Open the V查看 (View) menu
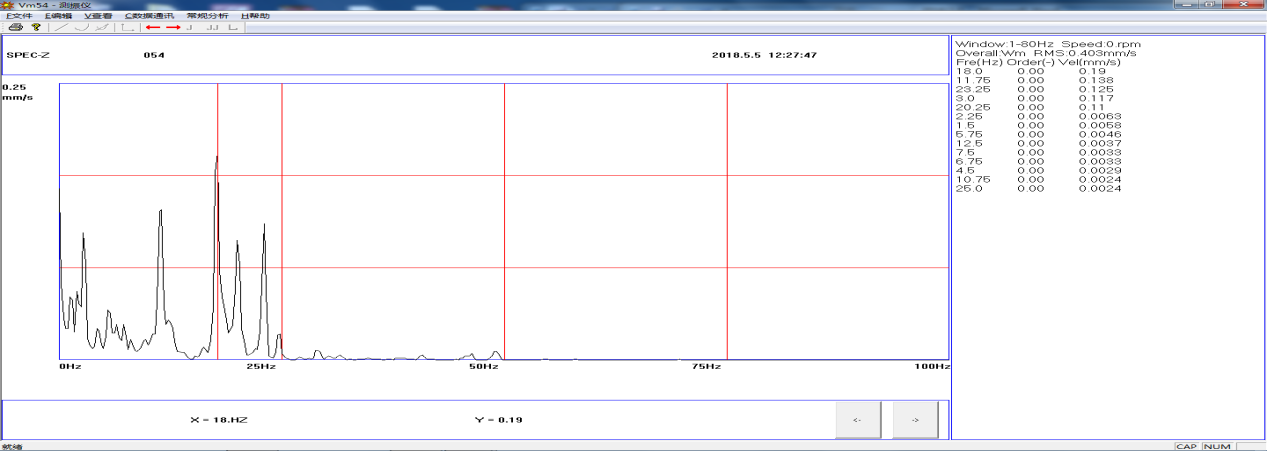 (98, 16)
